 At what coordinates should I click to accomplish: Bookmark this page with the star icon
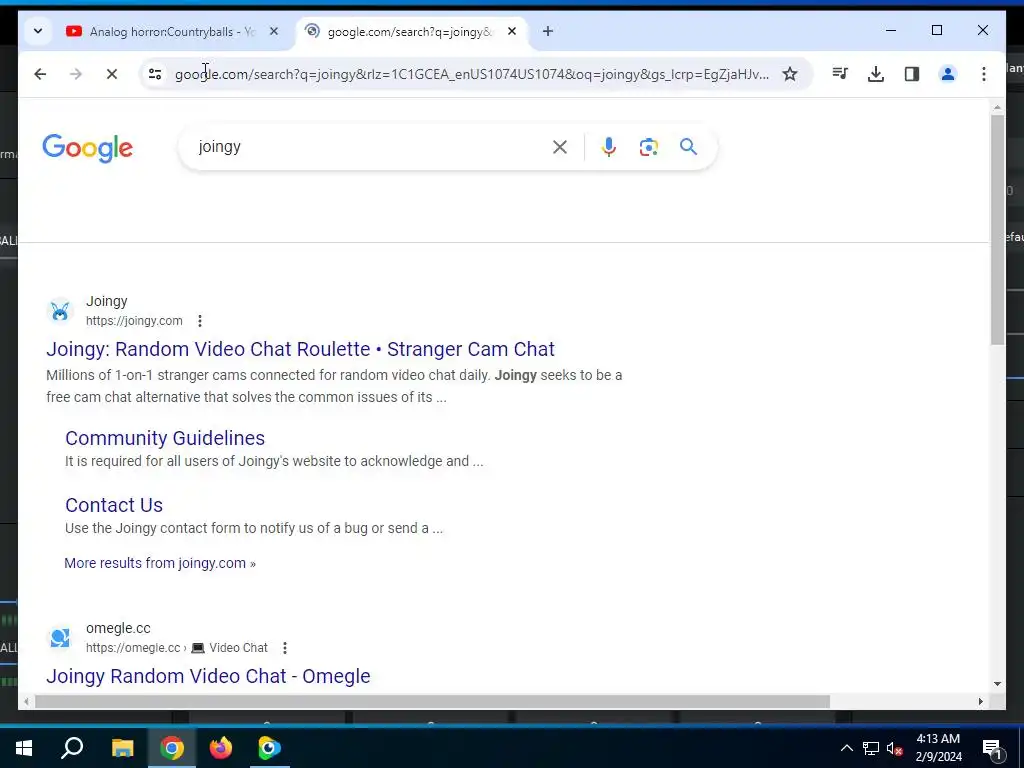tap(790, 74)
